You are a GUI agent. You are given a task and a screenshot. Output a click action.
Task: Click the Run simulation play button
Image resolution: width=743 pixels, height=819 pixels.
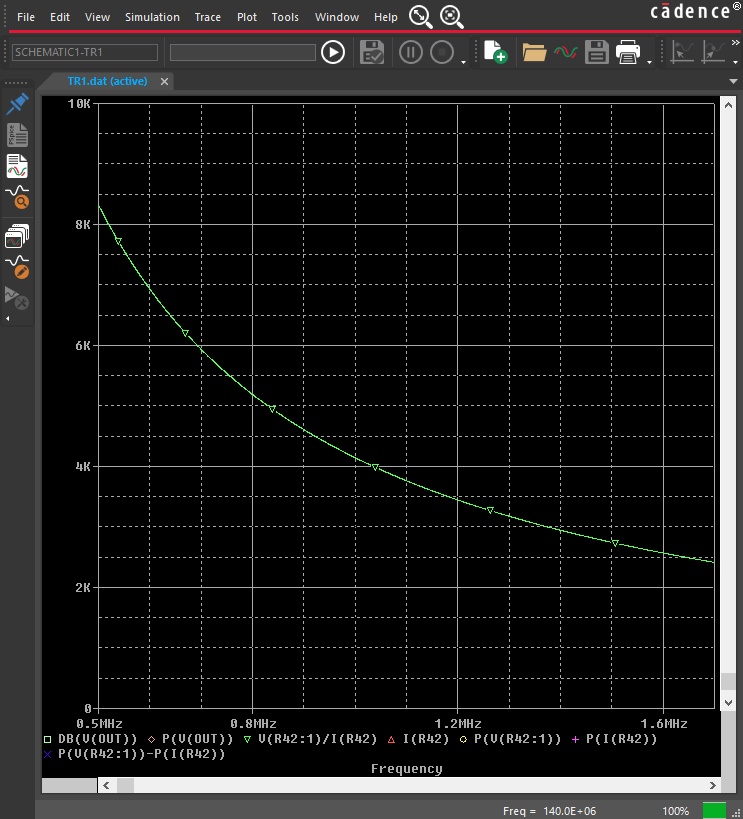333,52
